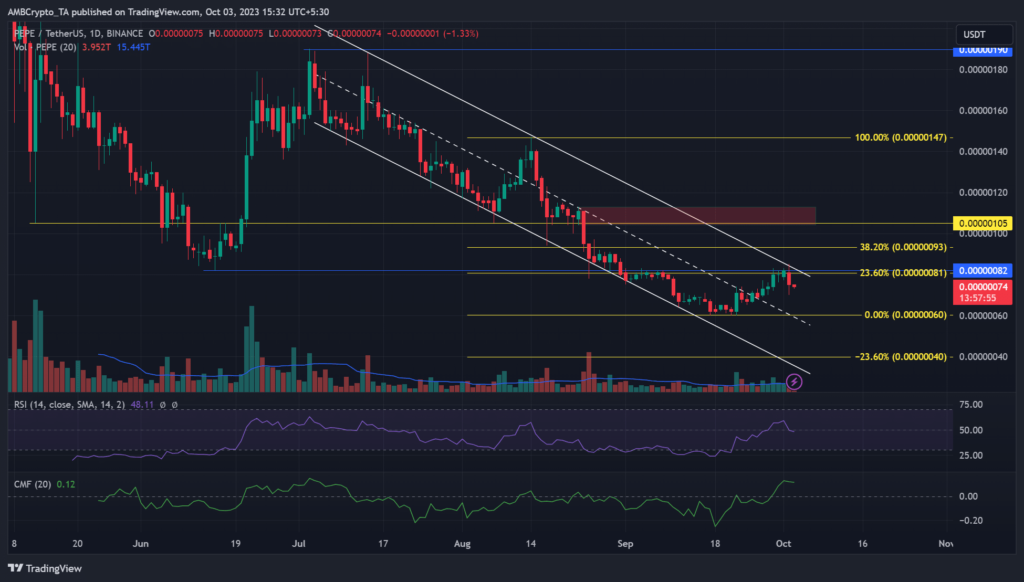The width and height of the screenshot is (1024, 582).
Task: Click the Sep date on time axis
Action: tap(624, 544)
